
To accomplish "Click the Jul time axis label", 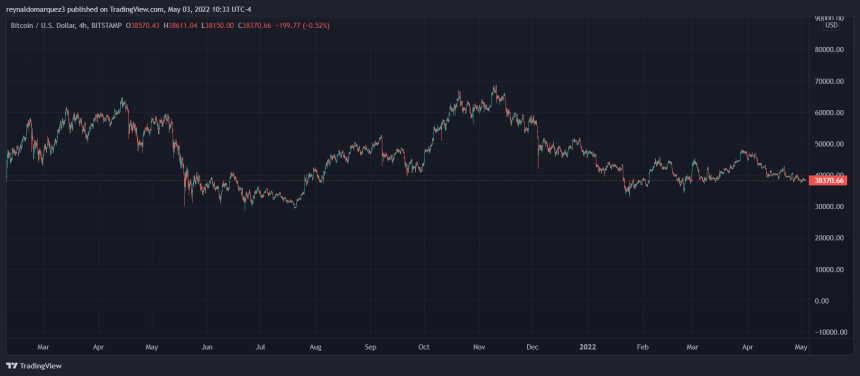I will pos(261,347).
